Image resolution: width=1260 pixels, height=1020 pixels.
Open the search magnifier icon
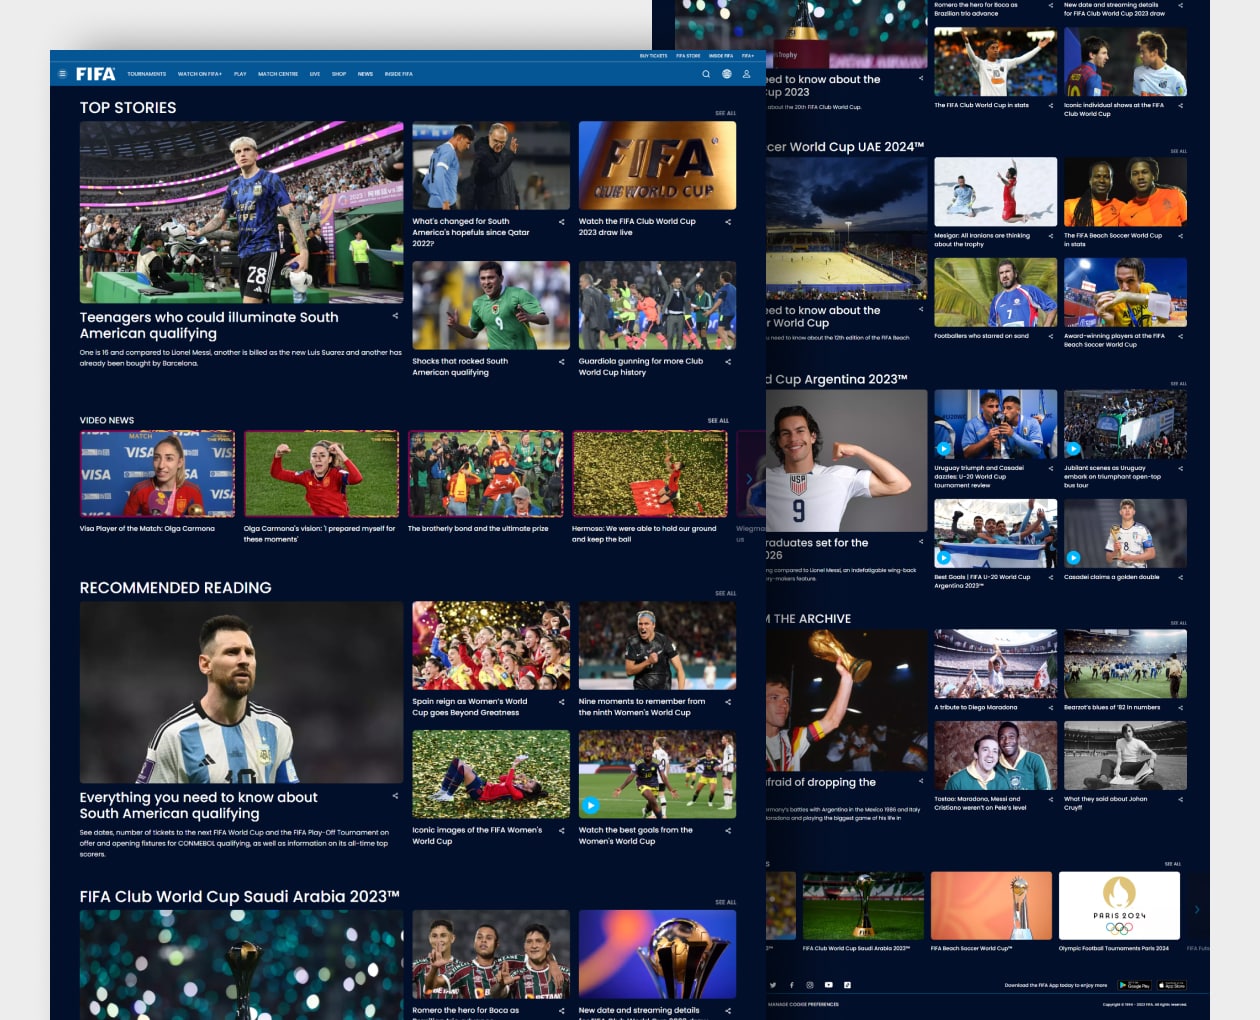pos(706,74)
